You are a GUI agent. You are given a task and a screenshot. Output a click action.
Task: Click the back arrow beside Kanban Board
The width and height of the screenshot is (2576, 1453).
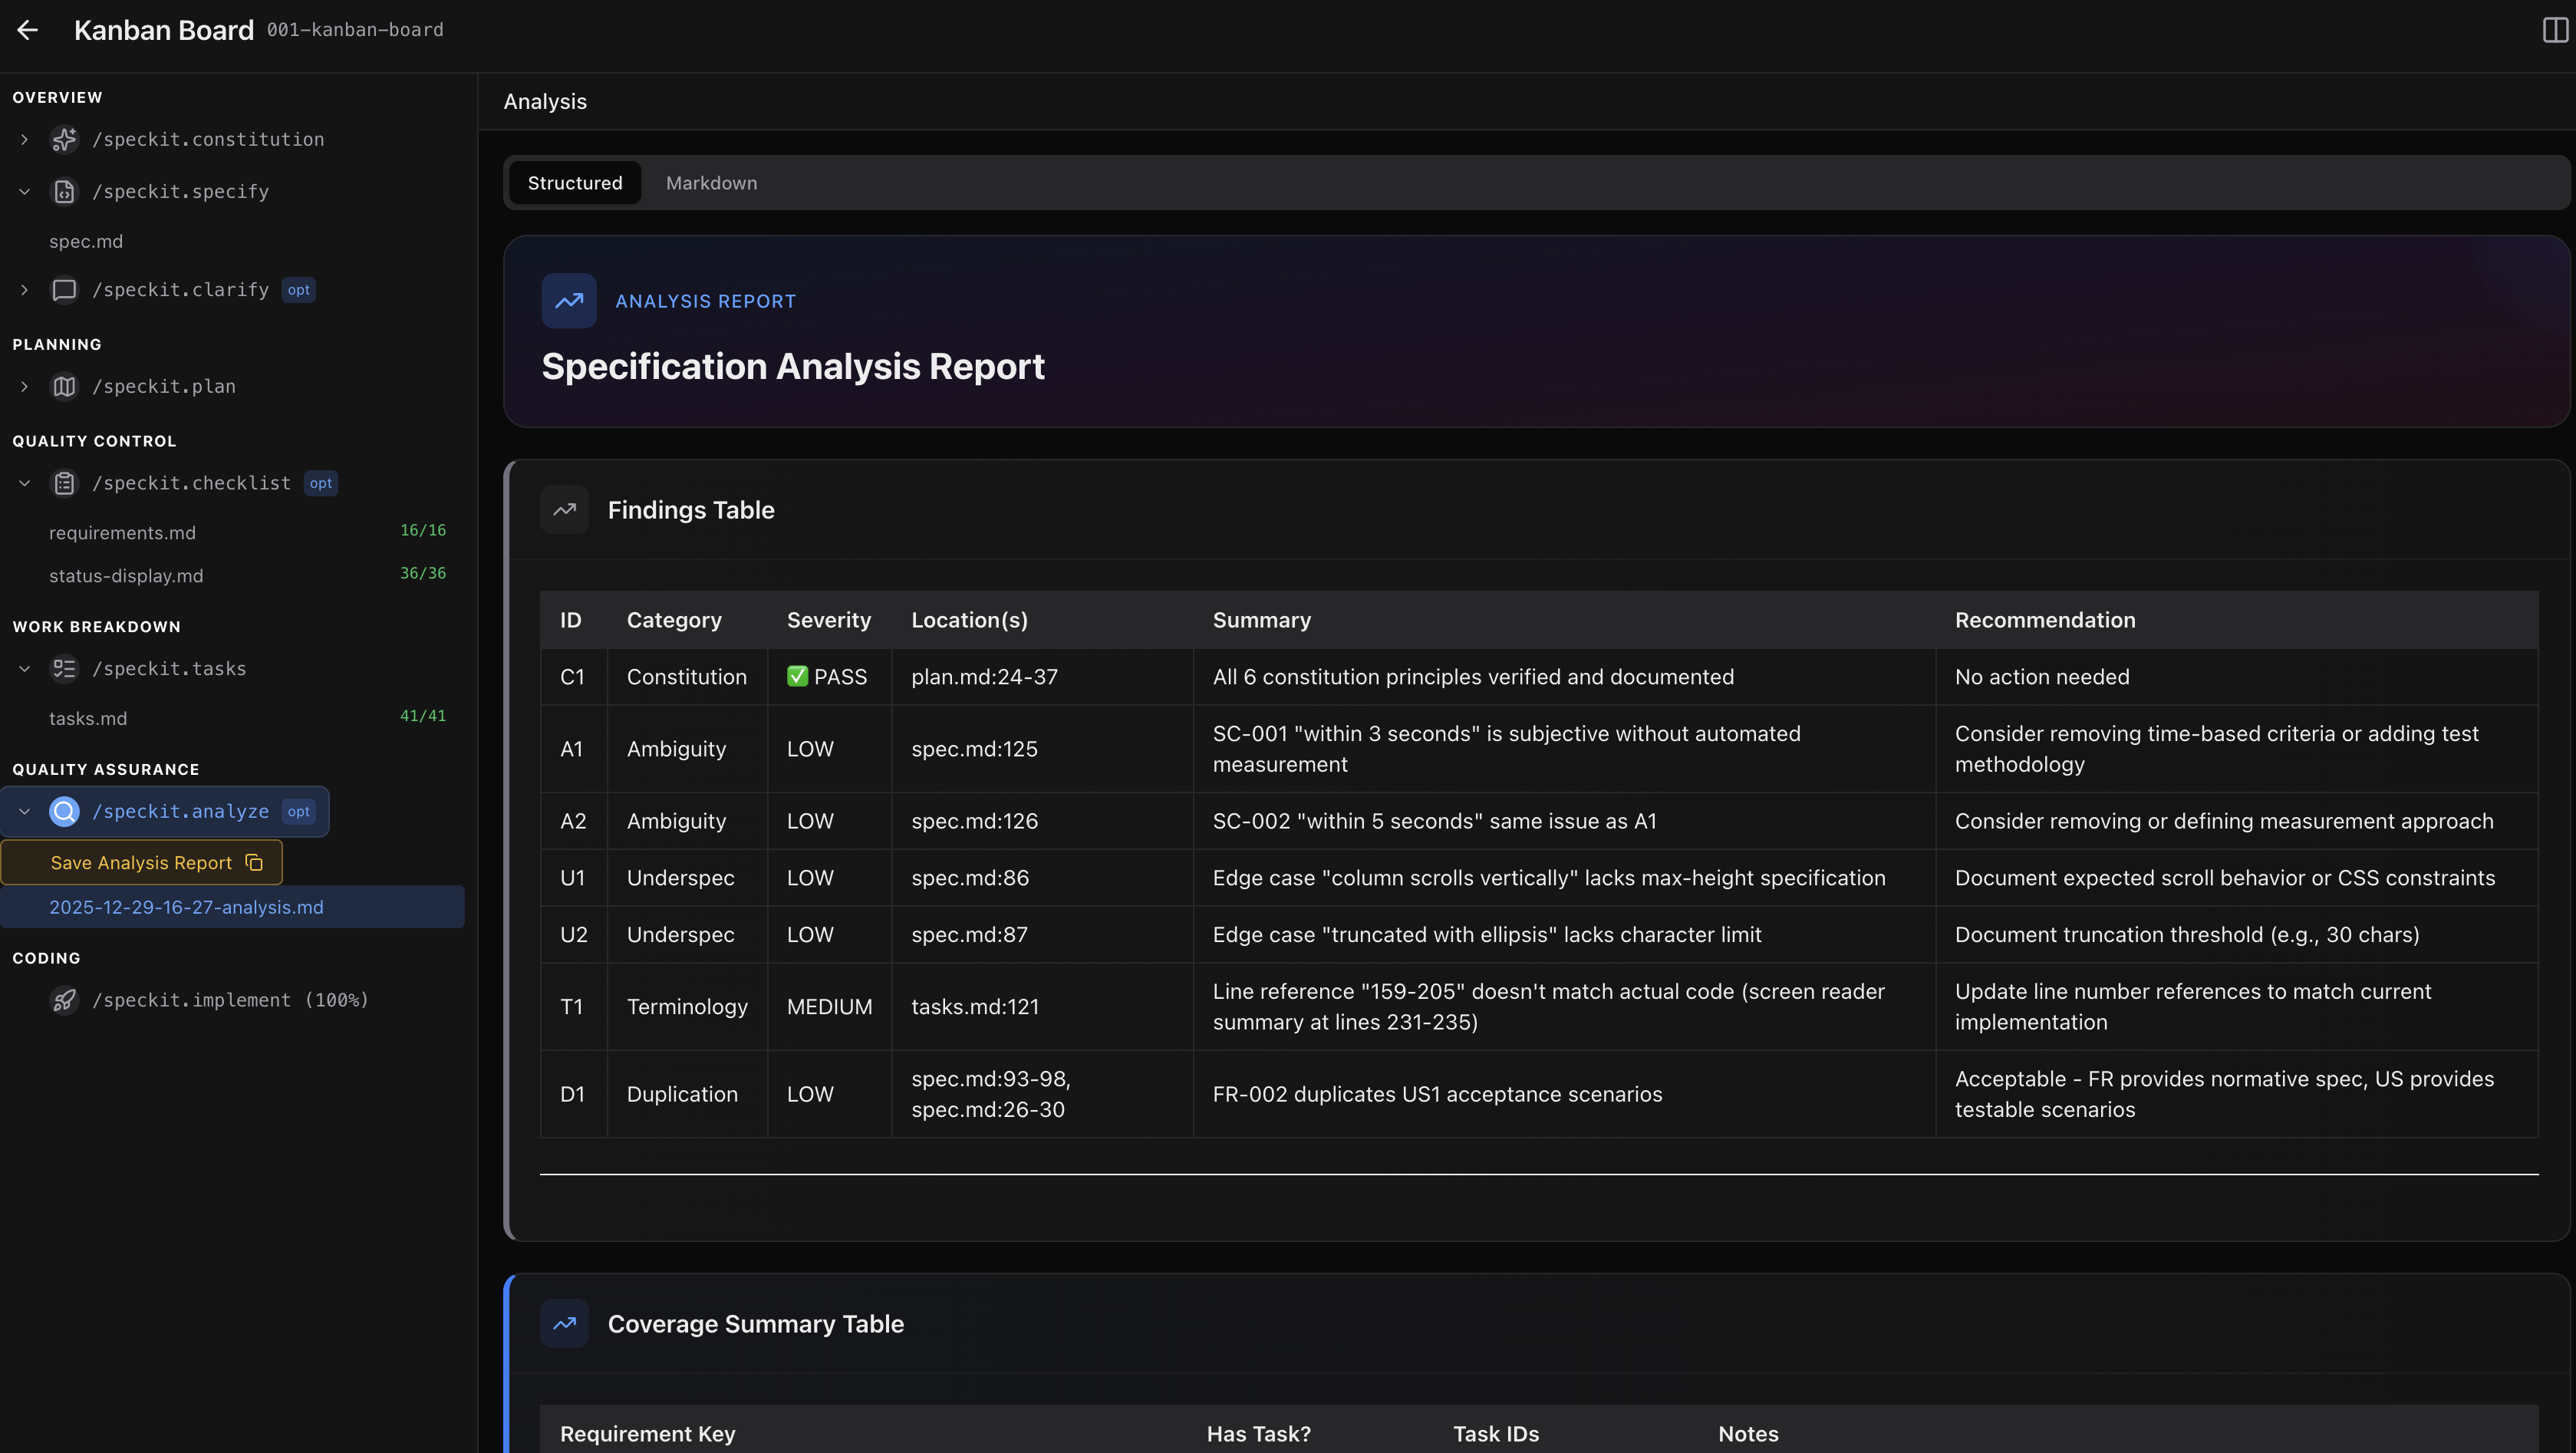(27, 30)
